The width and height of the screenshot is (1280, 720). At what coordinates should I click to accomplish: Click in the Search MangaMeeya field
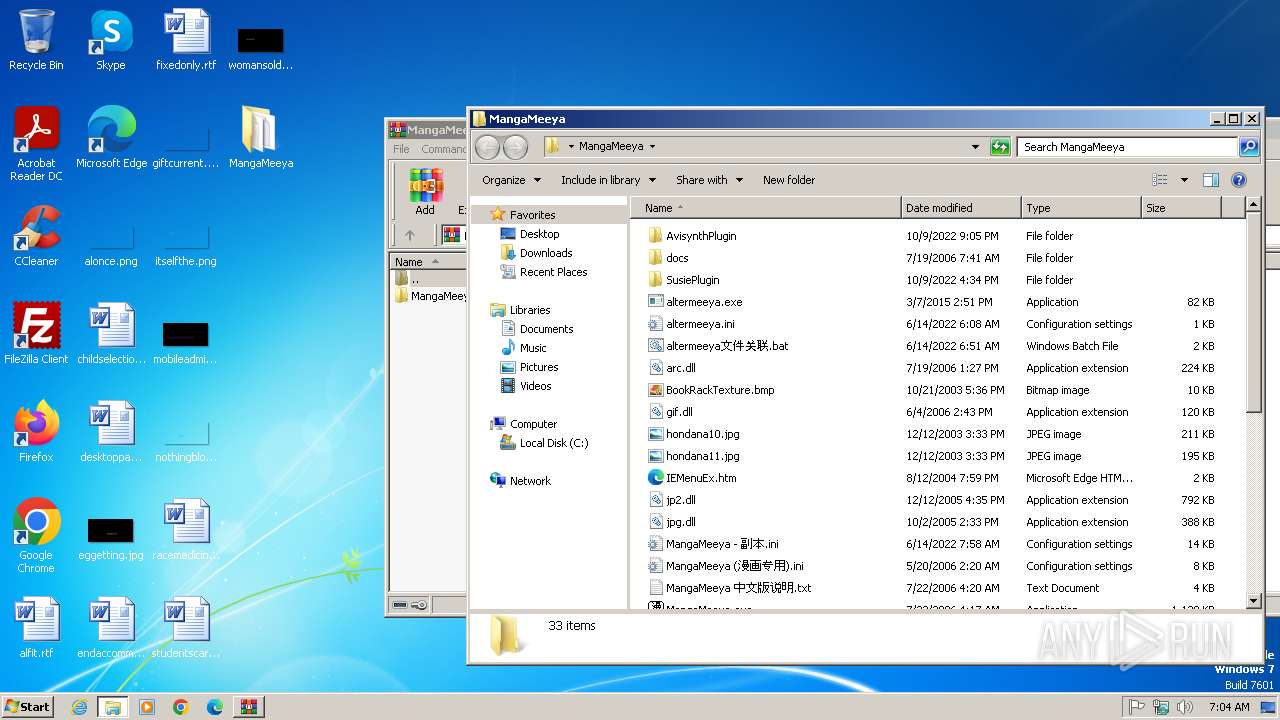pyautogui.click(x=1127, y=147)
